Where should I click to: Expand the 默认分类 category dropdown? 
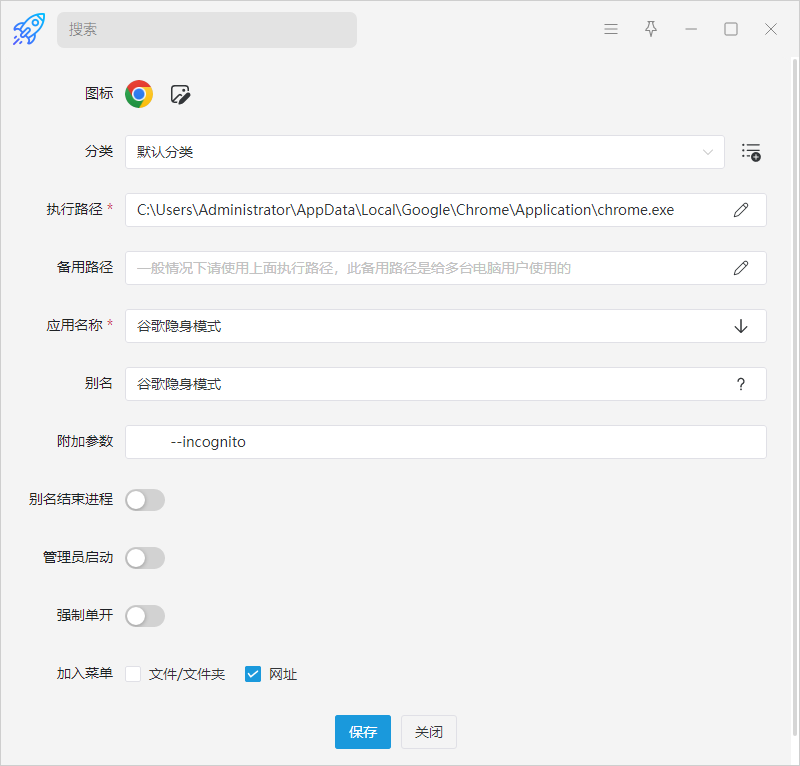coord(424,152)
